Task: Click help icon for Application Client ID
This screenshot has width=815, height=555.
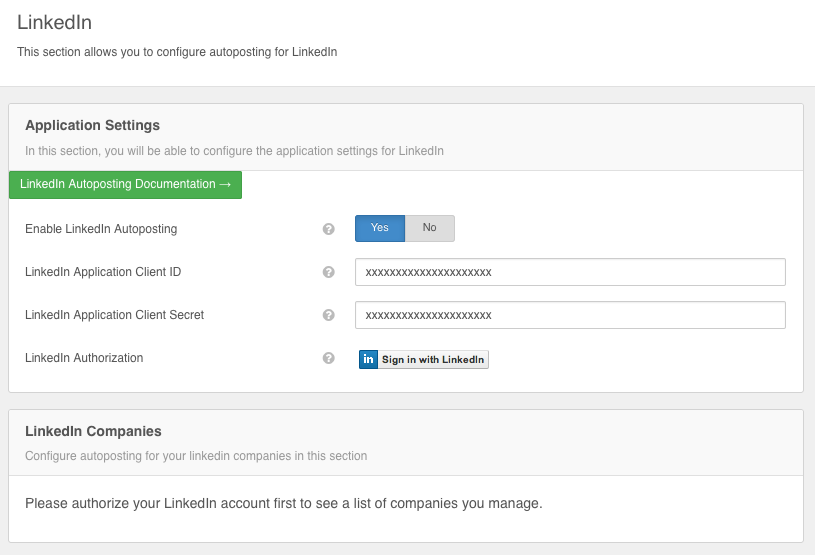Action: [x=328, y=272]
